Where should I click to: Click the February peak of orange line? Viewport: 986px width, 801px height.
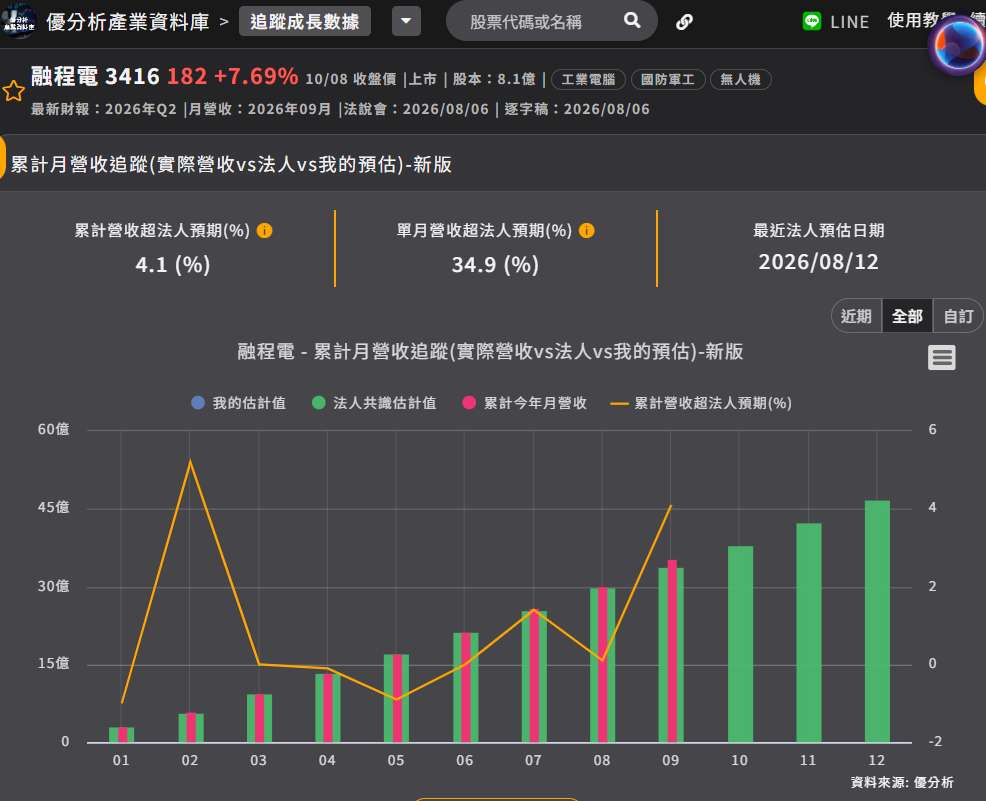click(190, 461)
